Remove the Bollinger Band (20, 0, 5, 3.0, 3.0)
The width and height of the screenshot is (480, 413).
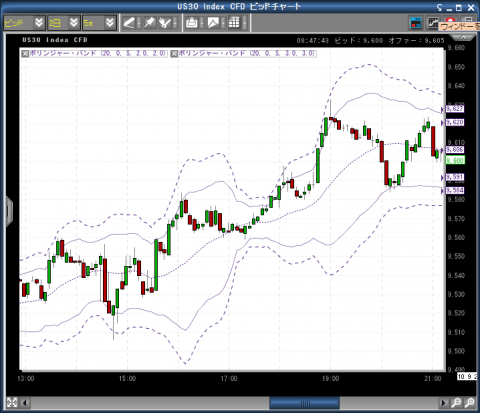coord(174,53)
